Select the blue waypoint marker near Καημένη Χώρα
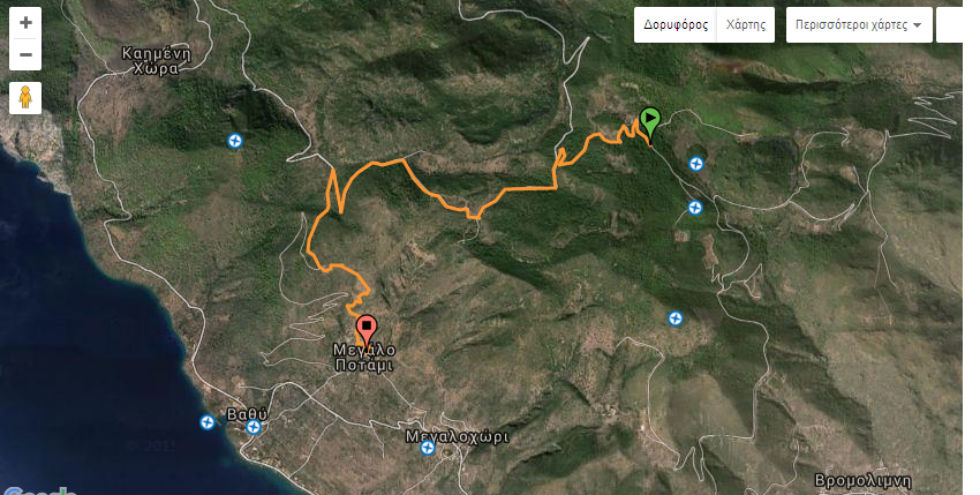Viewport: 980px width, 495px height. [x=234, y=141]
